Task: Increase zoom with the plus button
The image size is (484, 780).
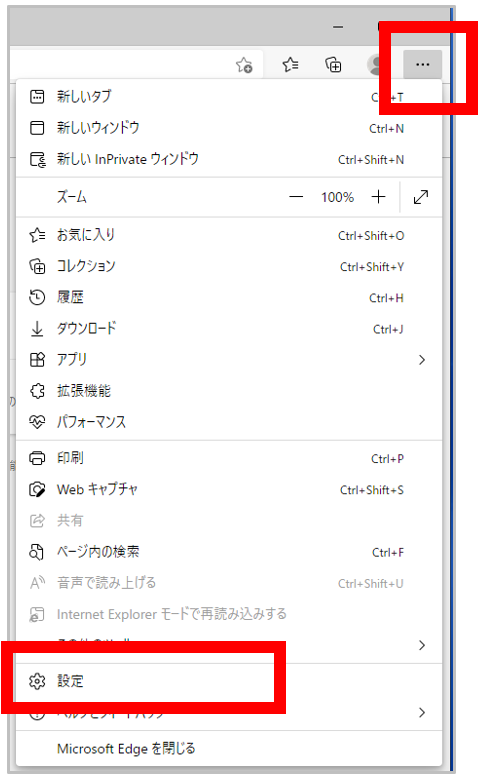Action: tap(379, 197)
